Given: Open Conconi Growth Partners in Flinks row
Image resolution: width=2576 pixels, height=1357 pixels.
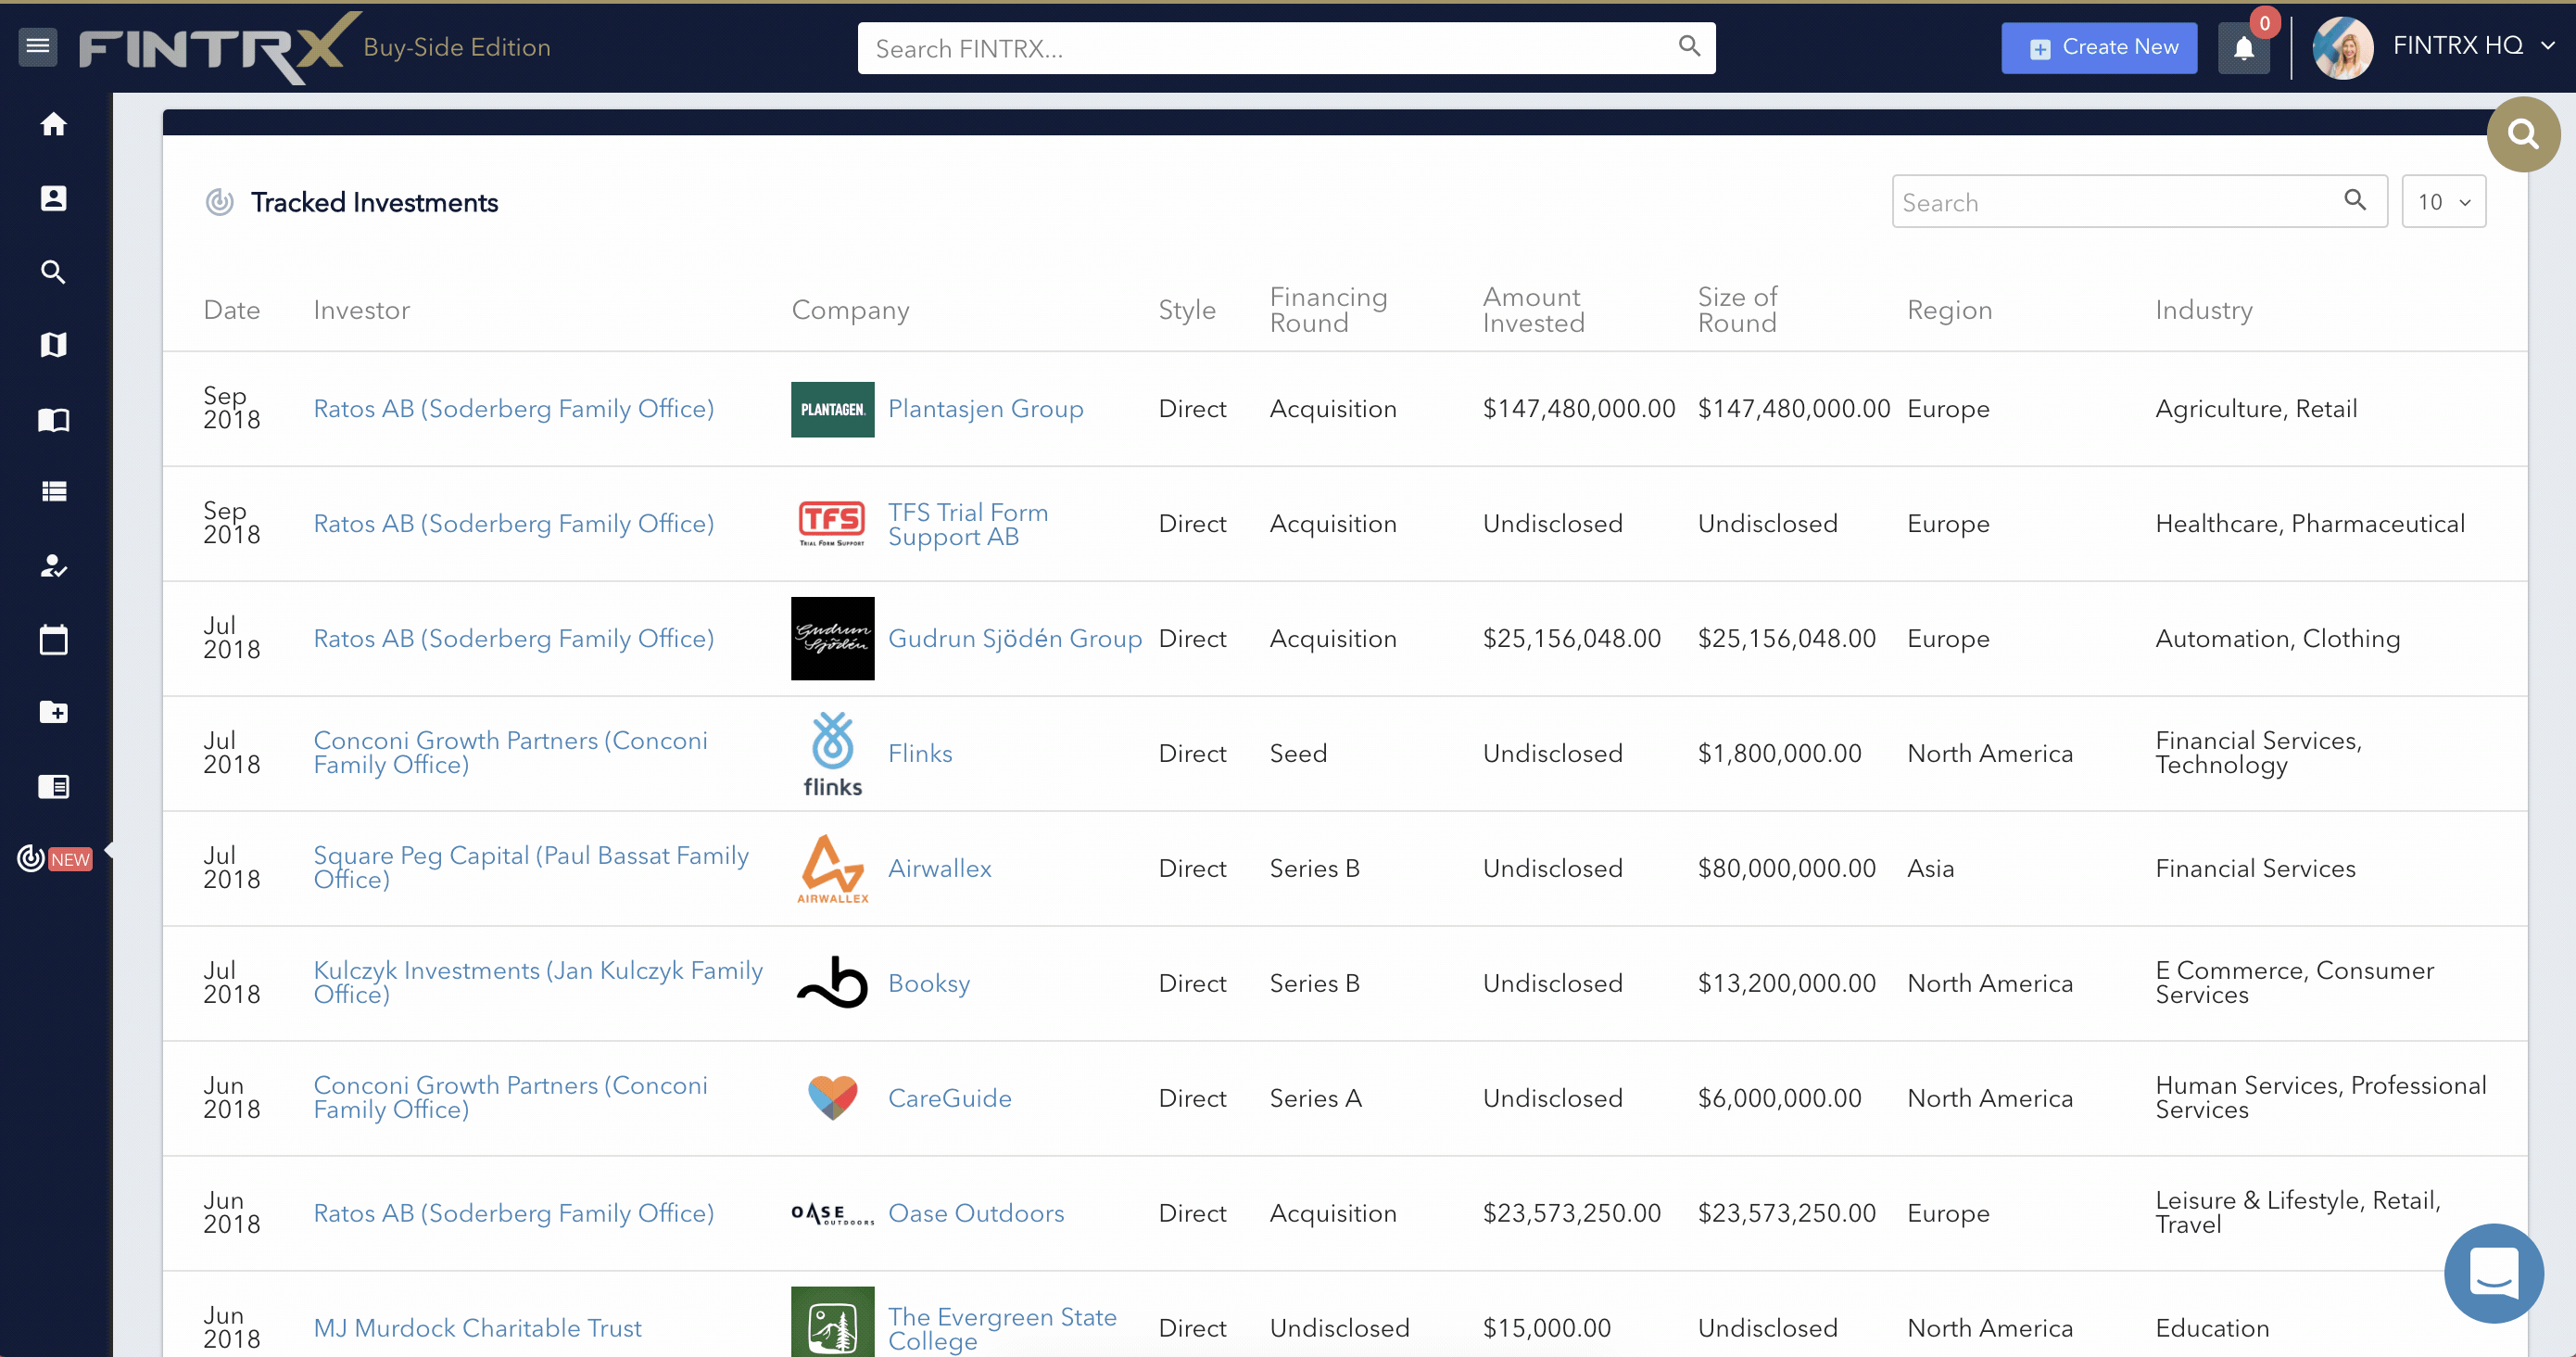Looking at the screenshot, I should pos(511,753).
